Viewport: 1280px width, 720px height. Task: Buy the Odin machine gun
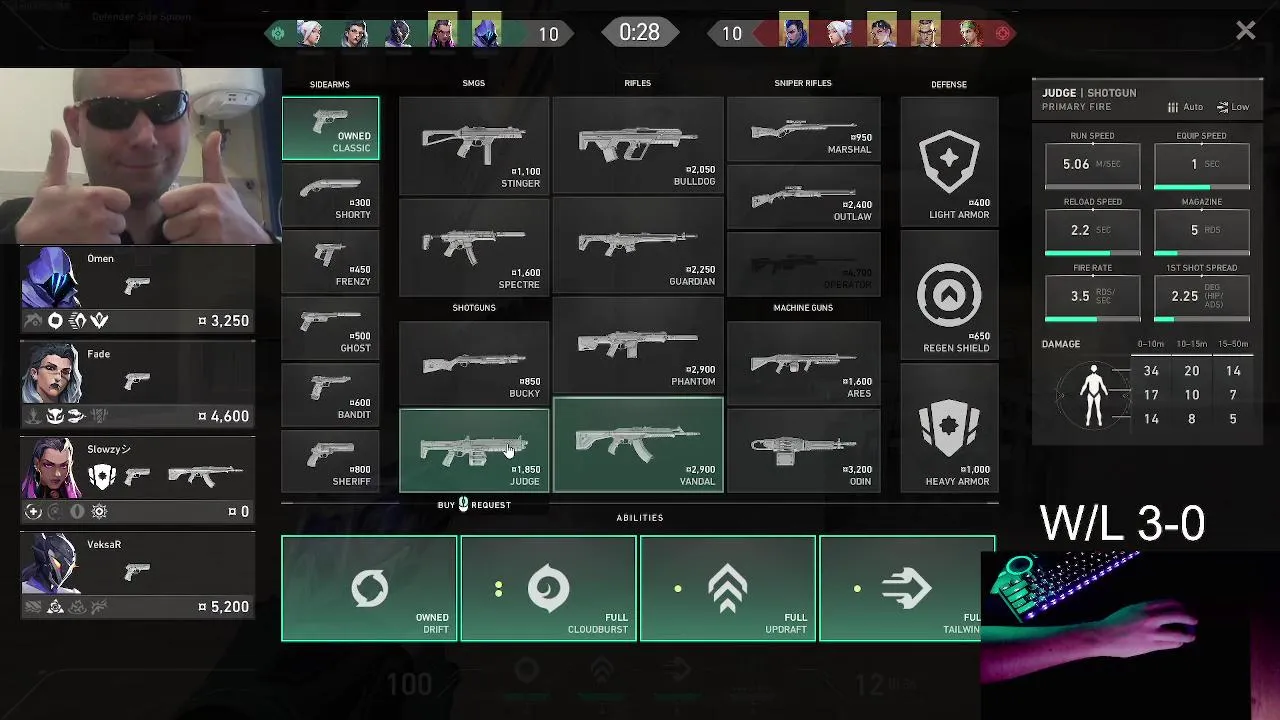(803, 450)
